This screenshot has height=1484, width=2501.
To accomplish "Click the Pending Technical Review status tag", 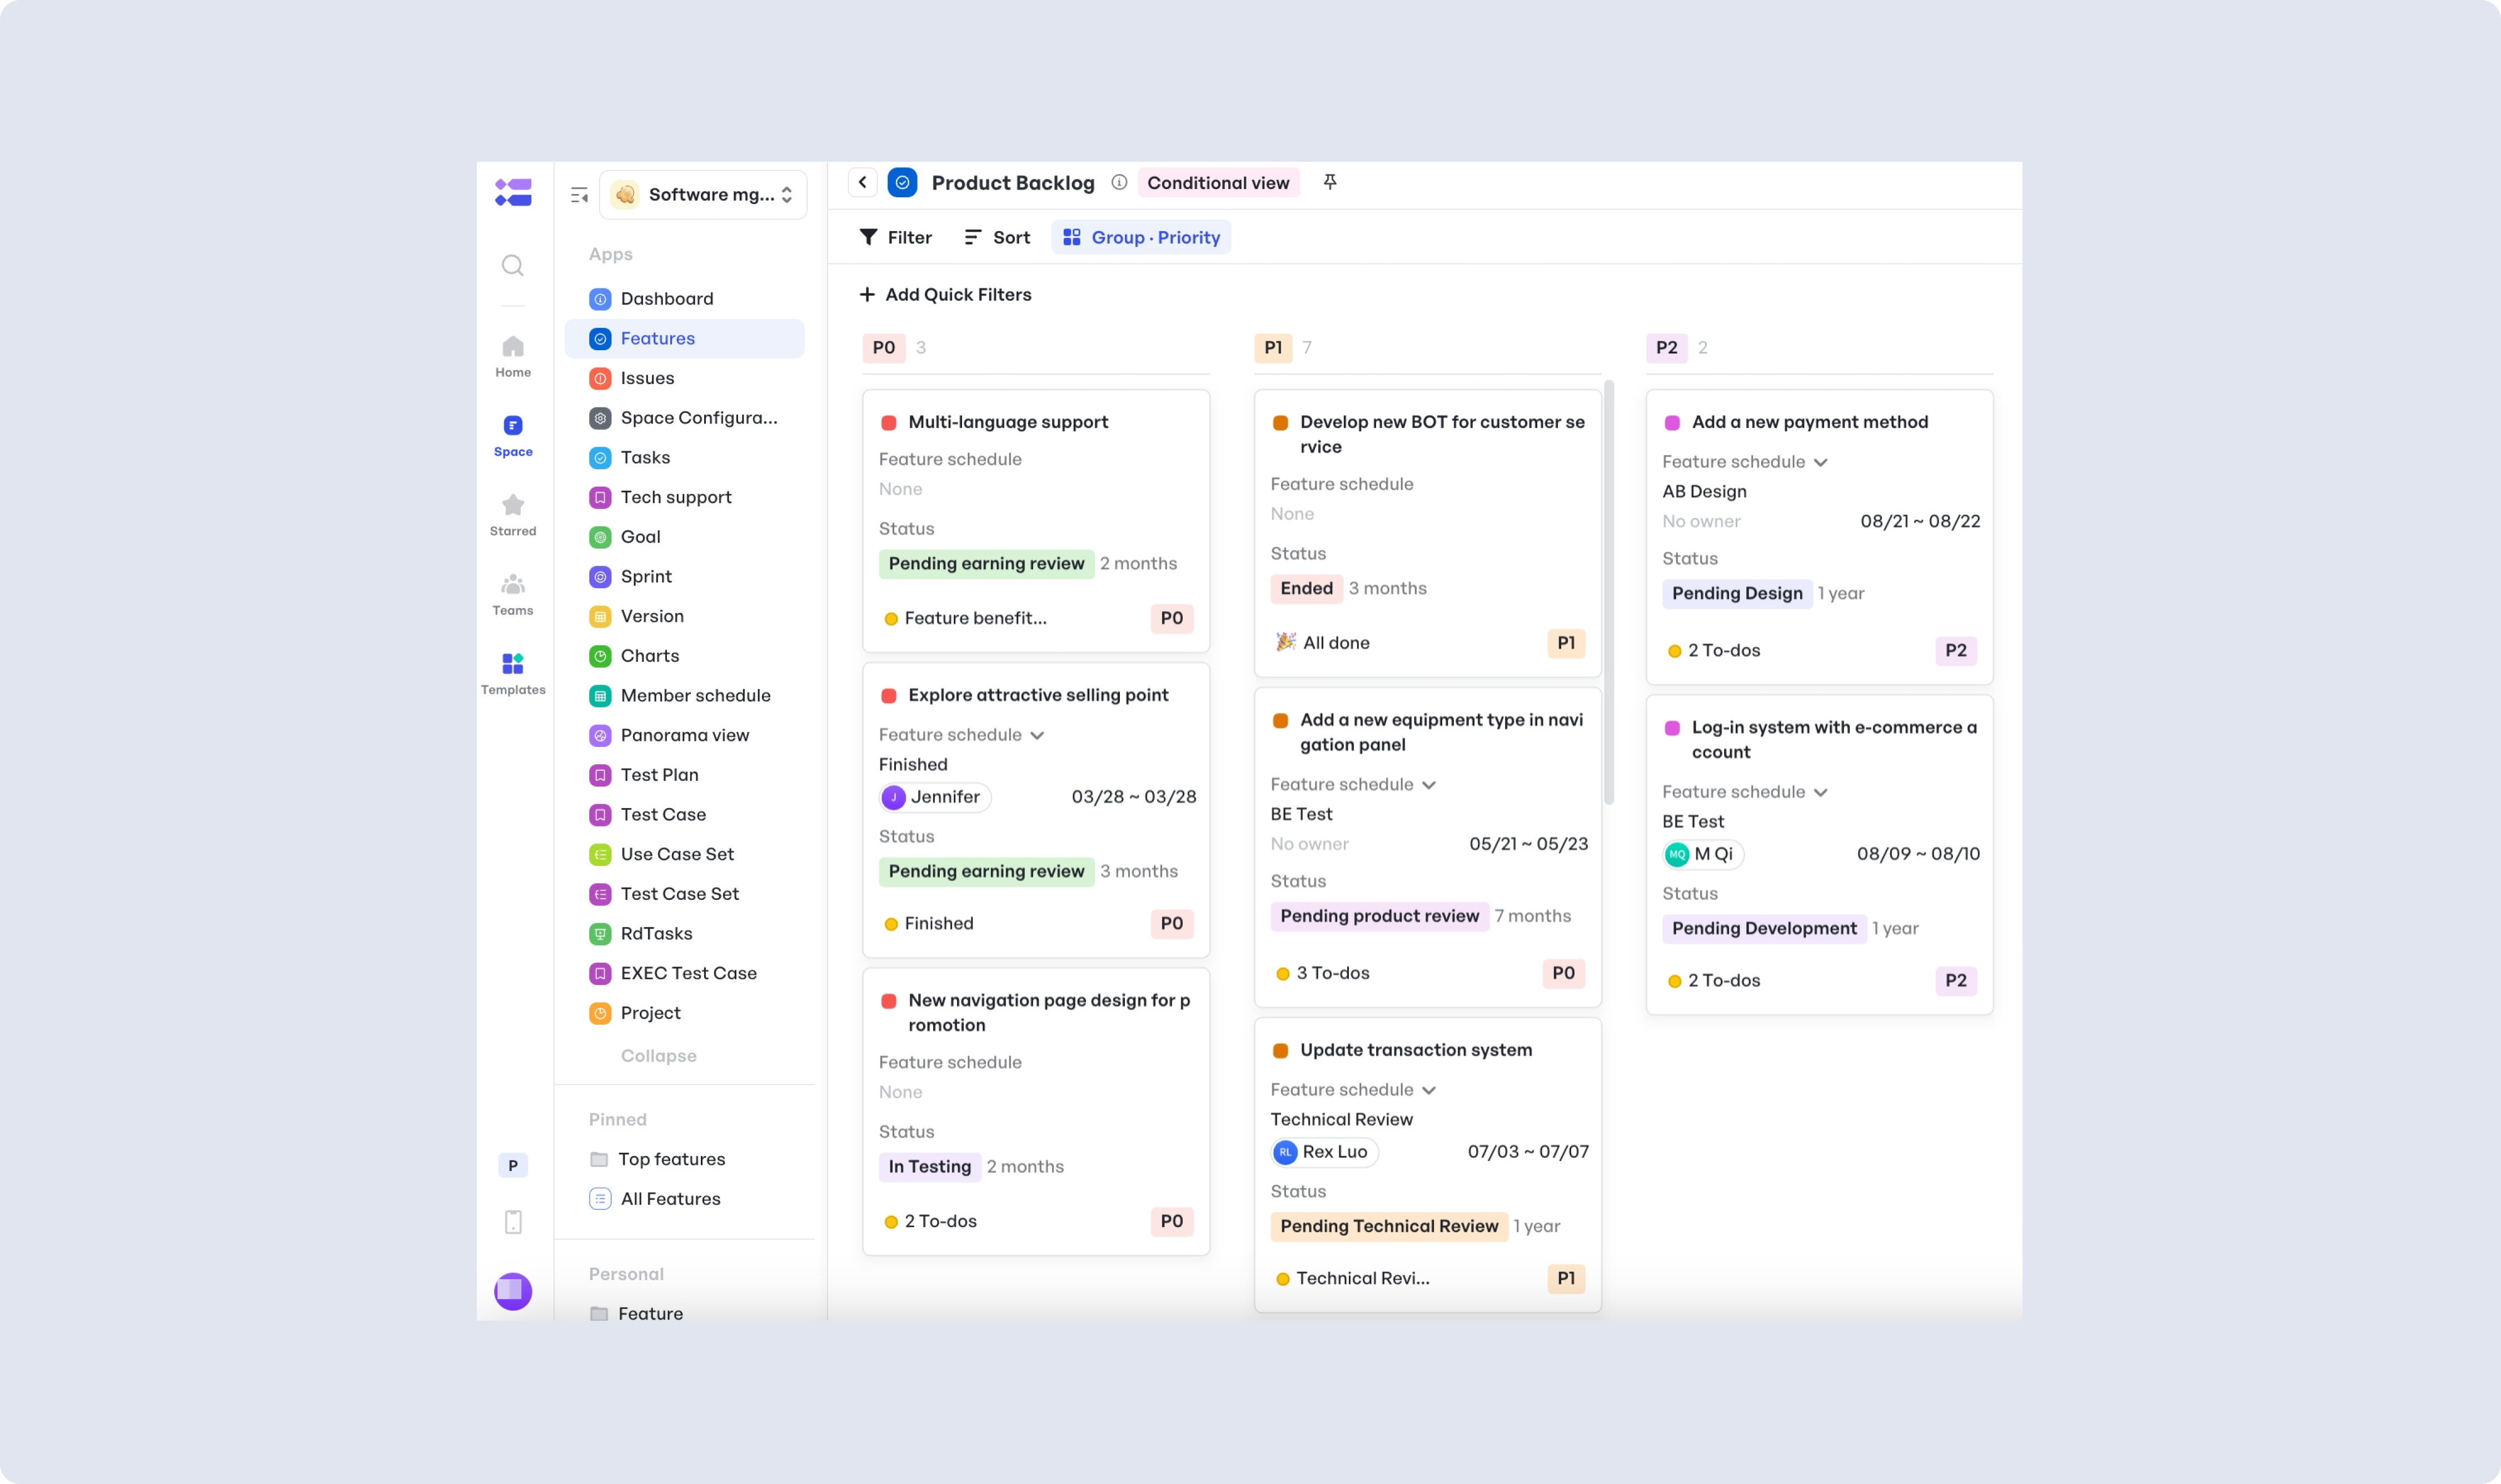I will [1389, 1226].
